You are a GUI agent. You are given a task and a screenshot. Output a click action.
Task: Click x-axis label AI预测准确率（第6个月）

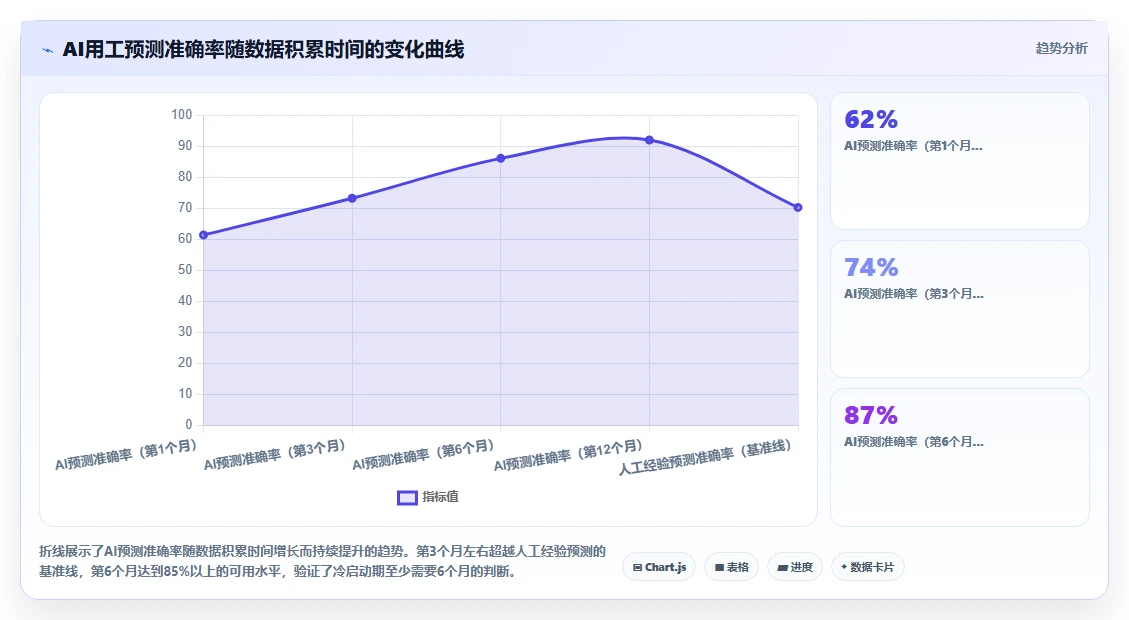coord(423,455)
